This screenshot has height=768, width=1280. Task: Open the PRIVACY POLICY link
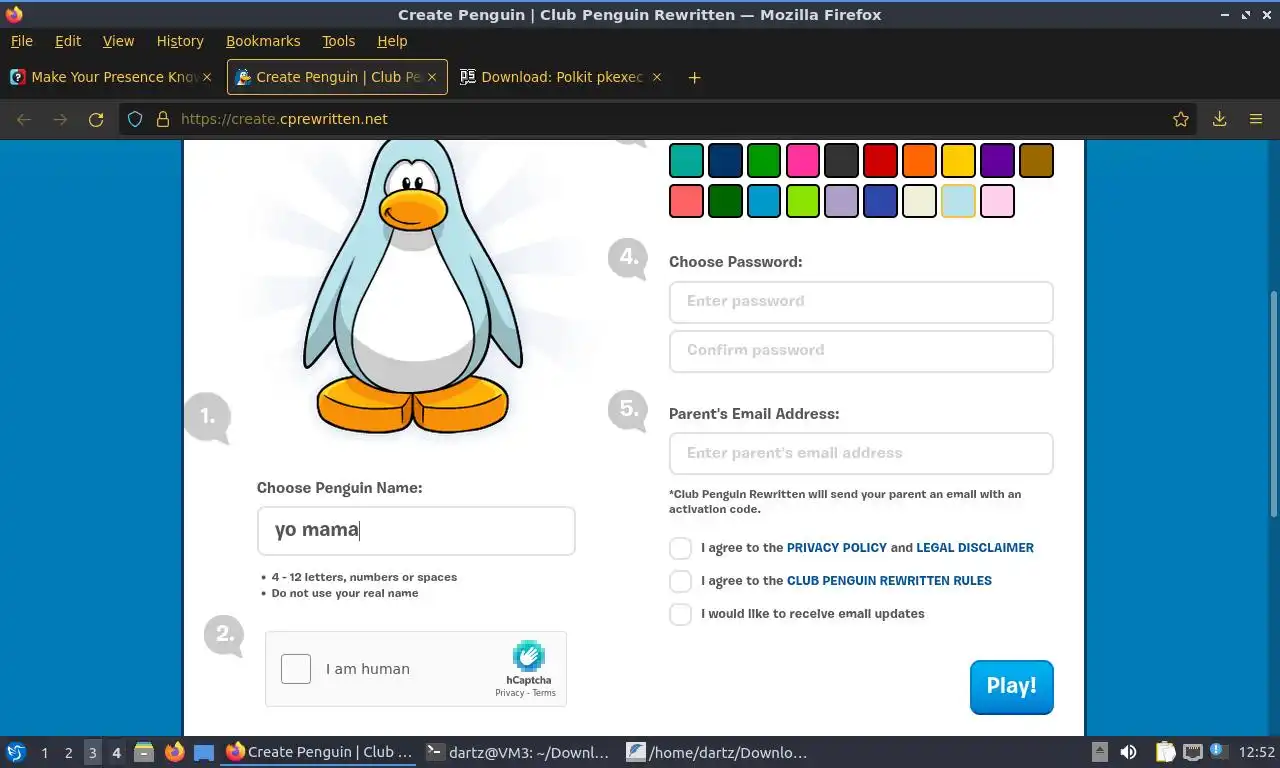[x=837, y=548]
